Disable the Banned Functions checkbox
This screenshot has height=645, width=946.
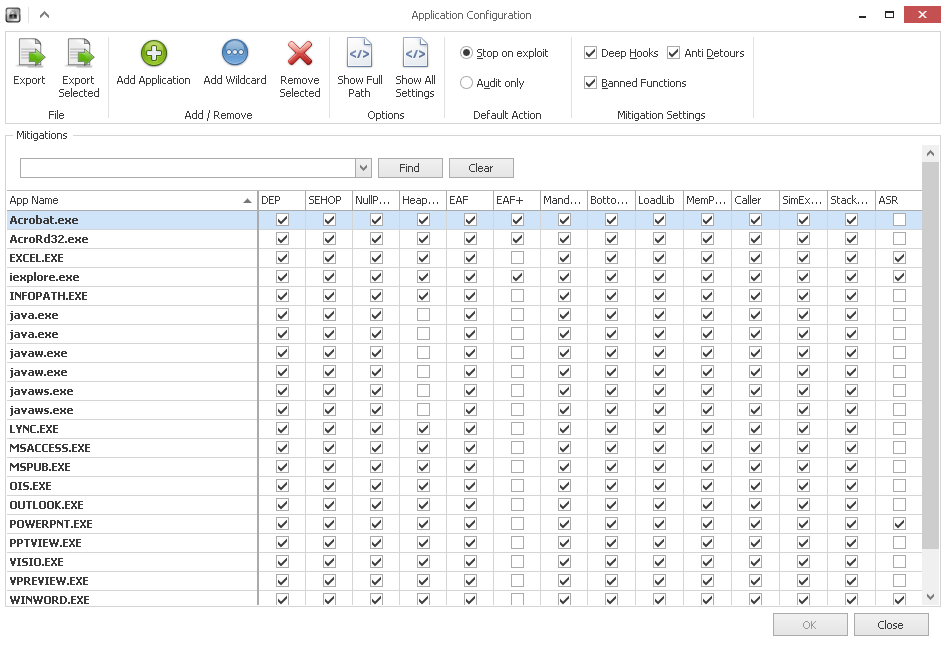pos(591,83)
